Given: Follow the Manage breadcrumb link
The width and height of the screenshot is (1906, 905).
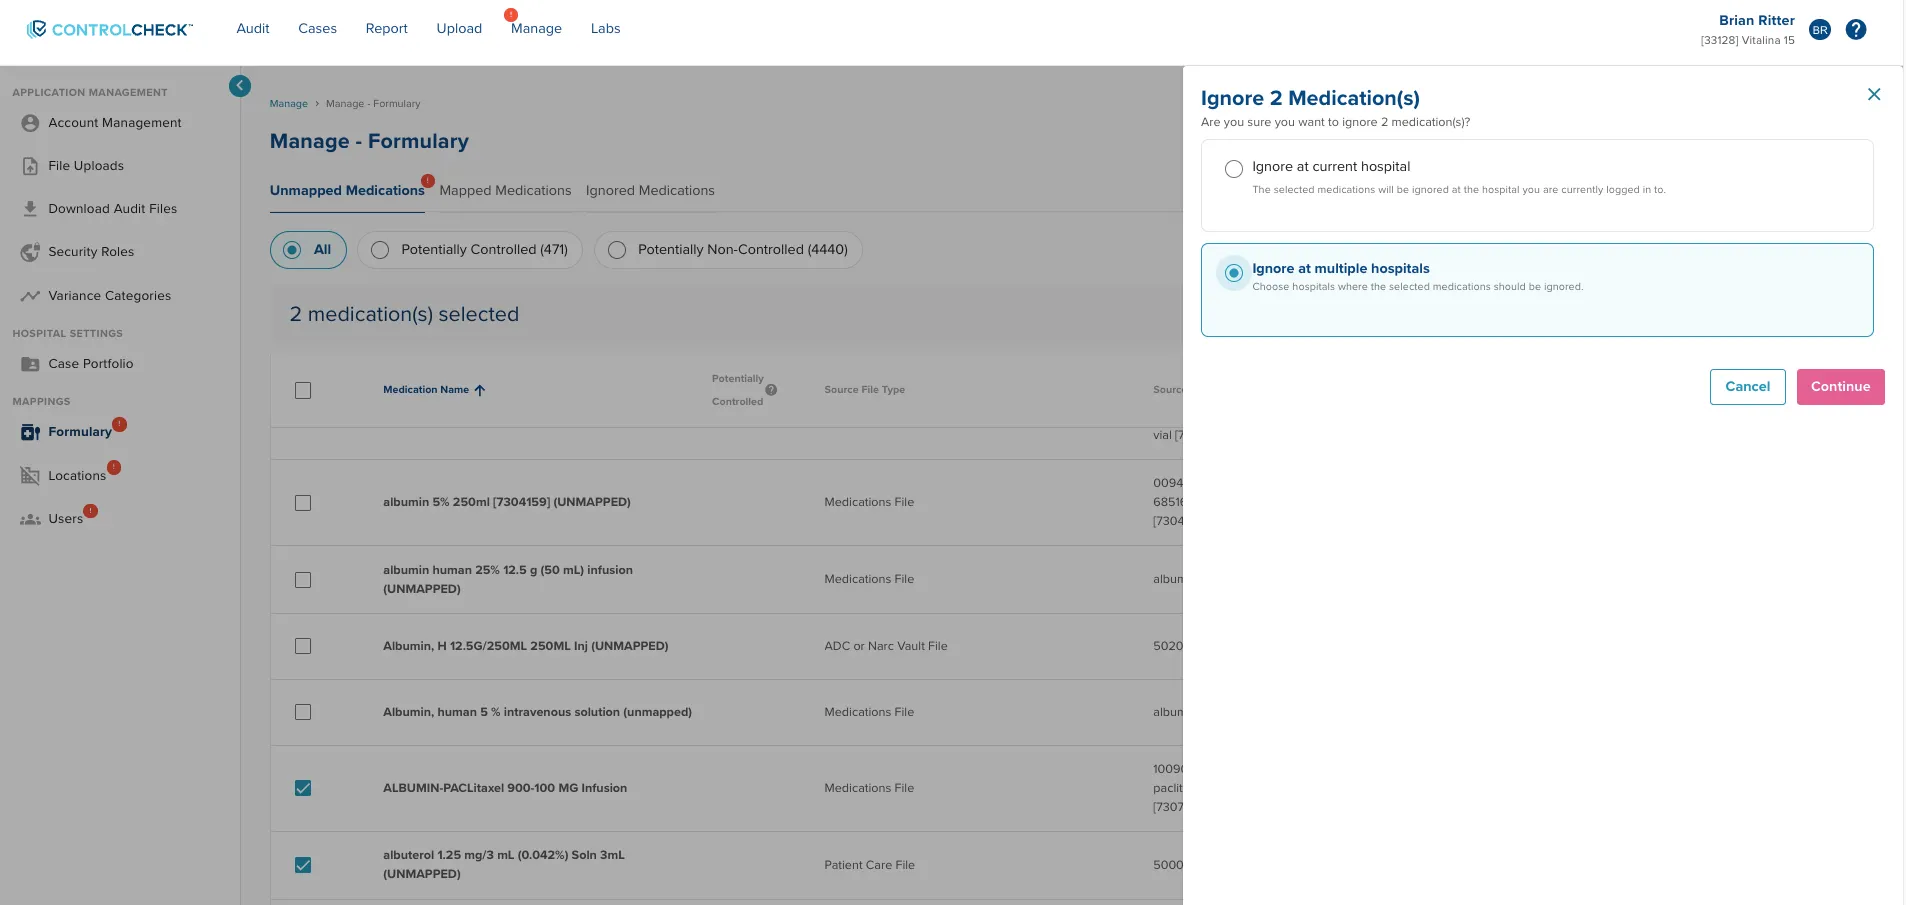Looking at the screenshot, I should [289, 104].
